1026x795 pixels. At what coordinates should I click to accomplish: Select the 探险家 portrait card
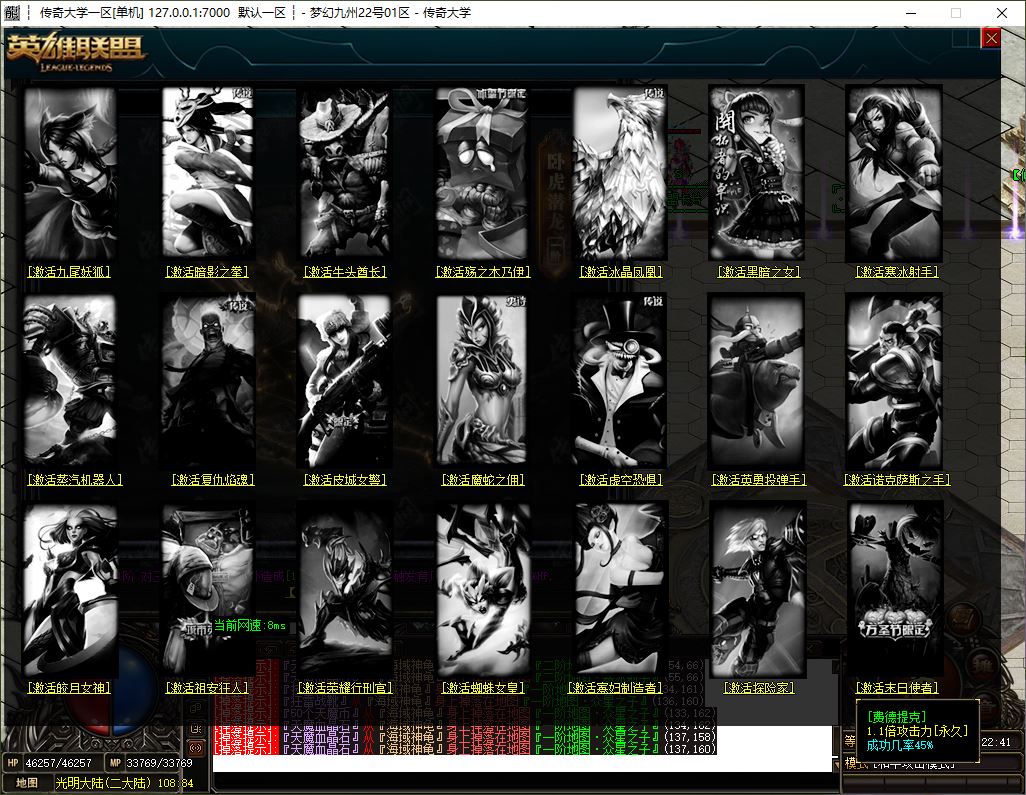click(x=757, y=590)
